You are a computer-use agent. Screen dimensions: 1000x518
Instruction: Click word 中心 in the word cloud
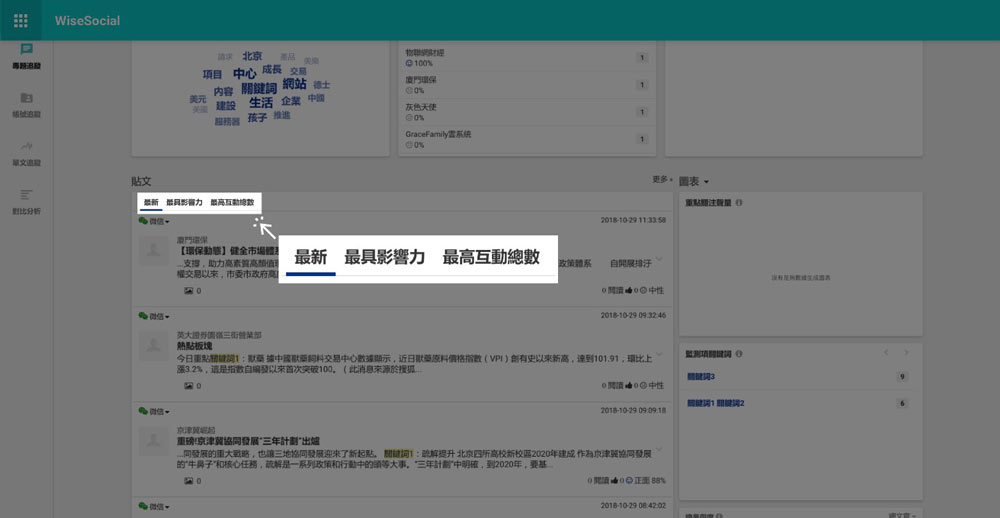[x=244, y=73]
